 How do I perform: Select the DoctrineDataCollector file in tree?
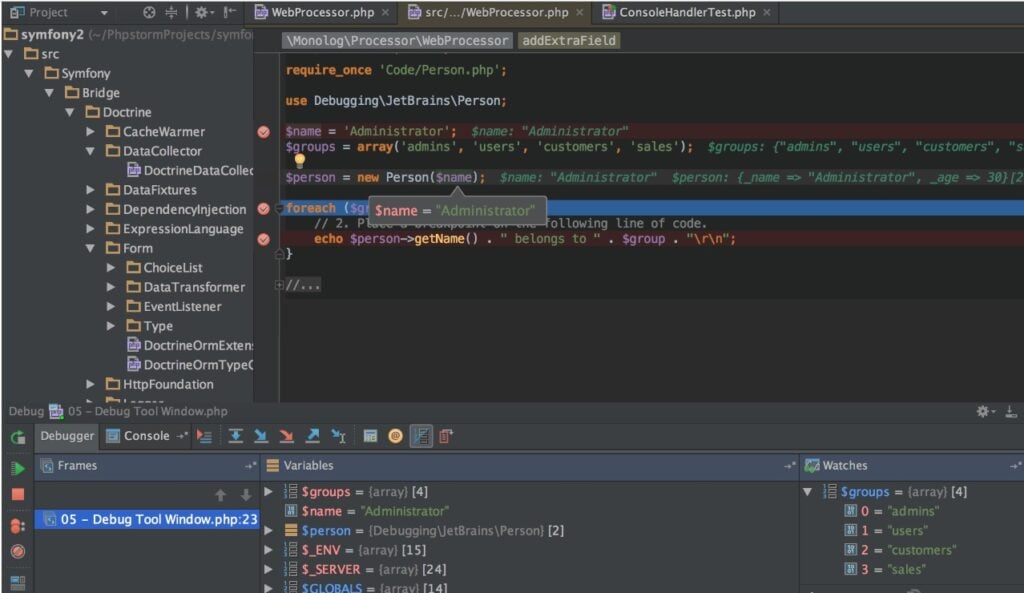pyautogui.click(x=191, y=170)
